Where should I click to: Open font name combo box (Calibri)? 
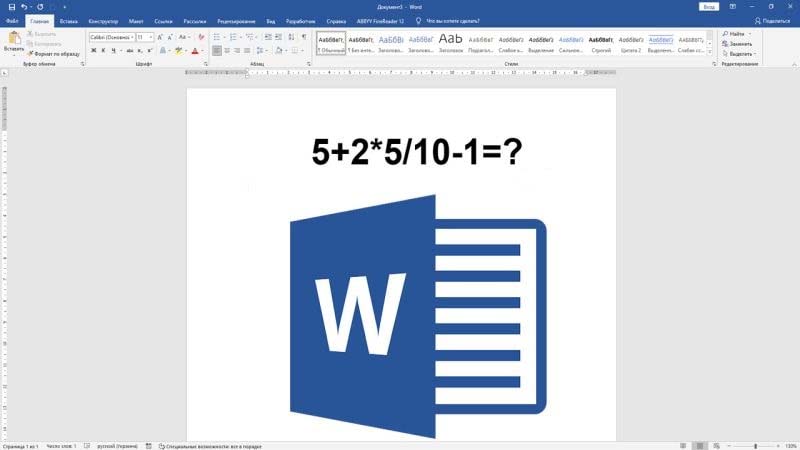click(x=112, y=37)
